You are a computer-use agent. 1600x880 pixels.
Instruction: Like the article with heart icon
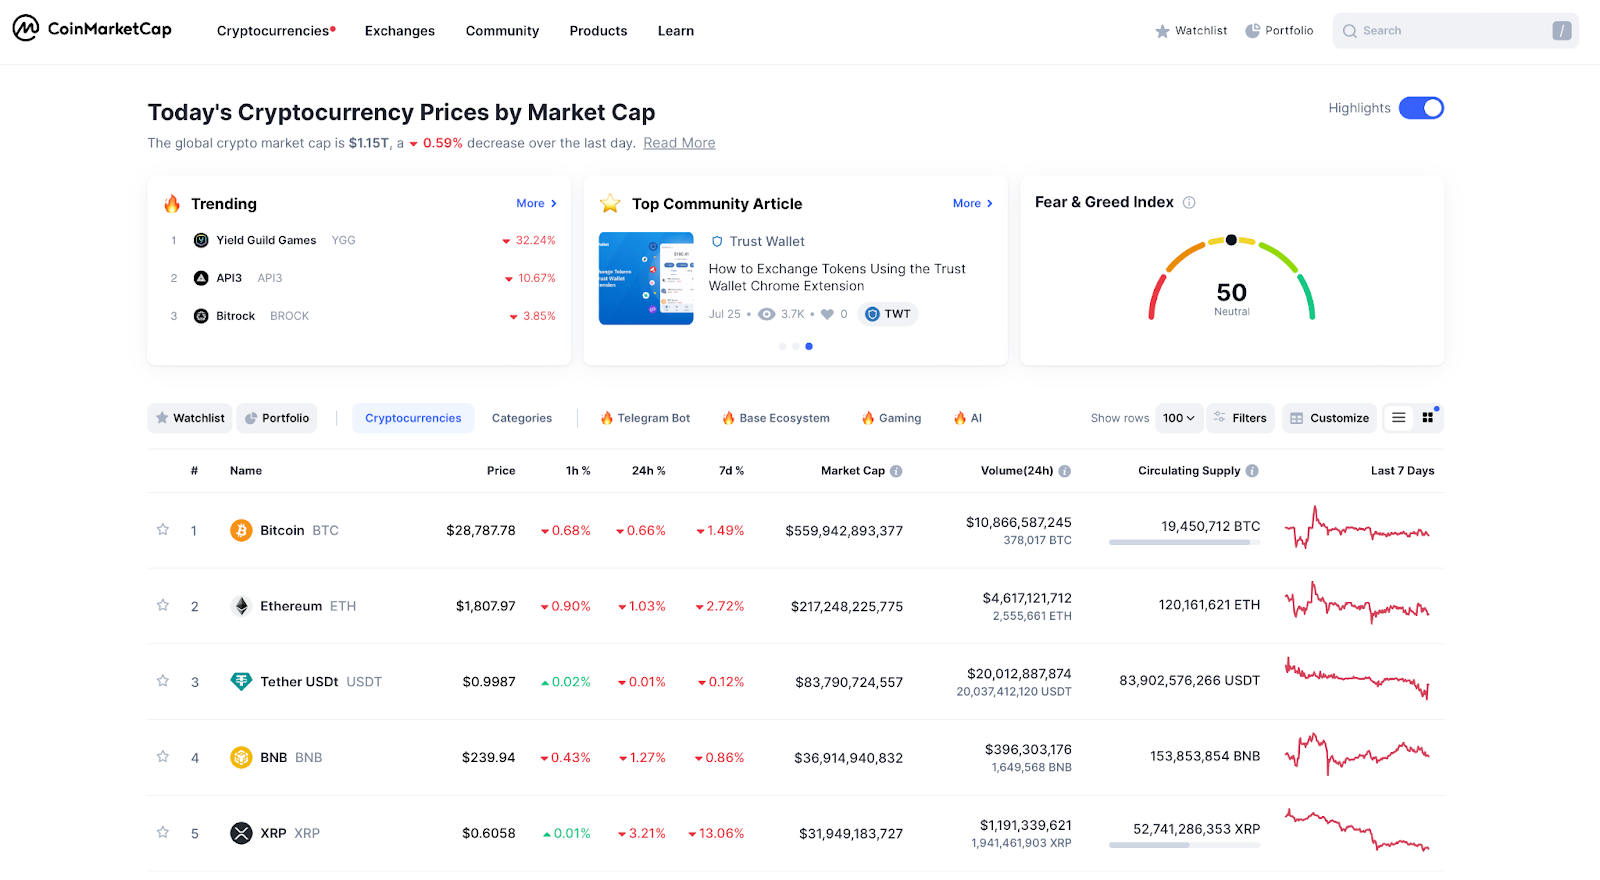tap(827, 314)
